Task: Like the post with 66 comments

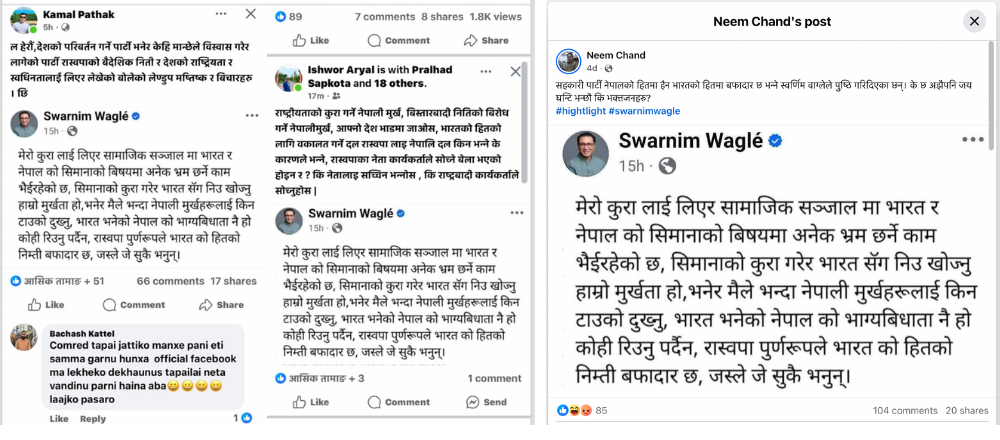Action: coord(47,305)
